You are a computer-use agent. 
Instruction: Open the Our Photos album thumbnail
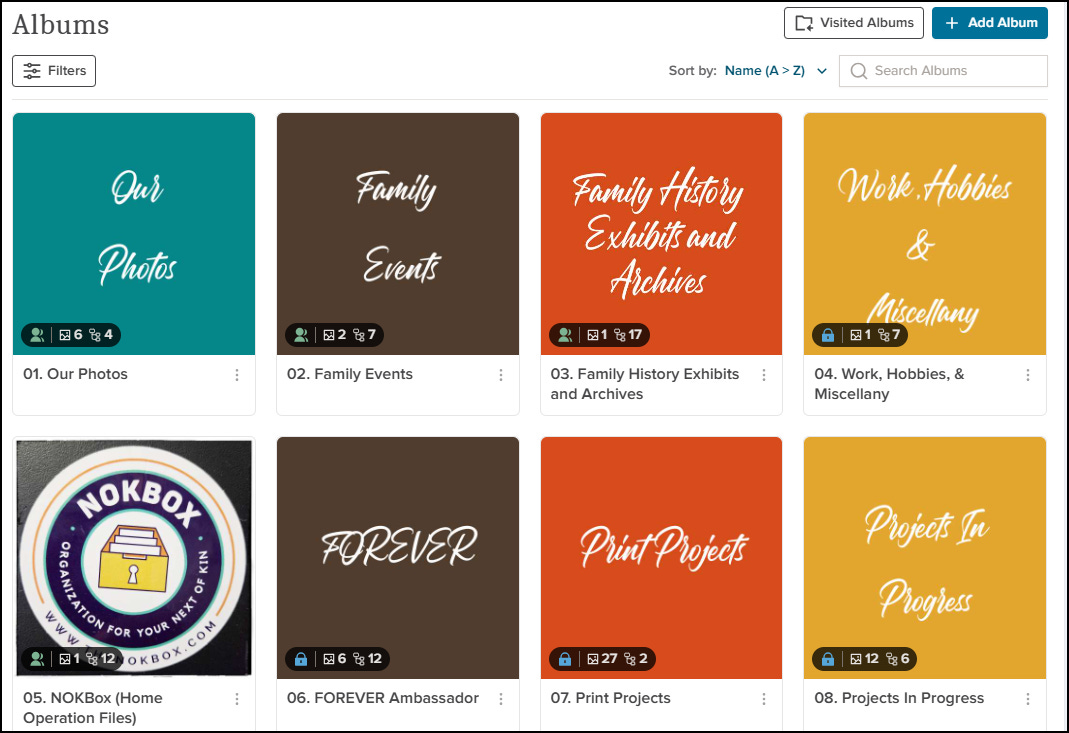coord(134,234)
